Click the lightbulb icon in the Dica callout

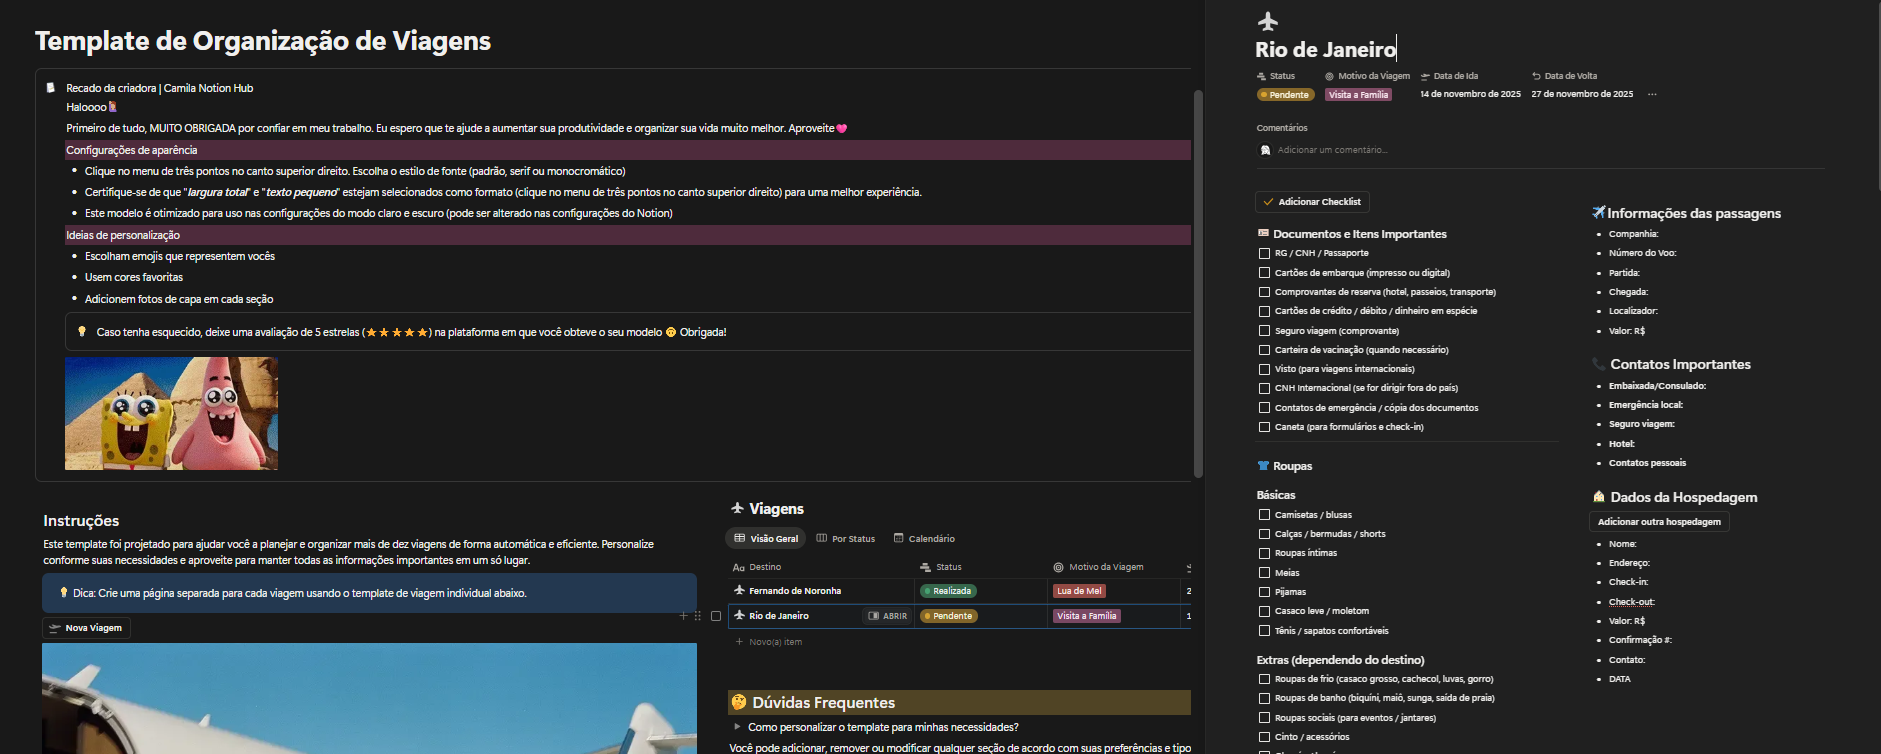[64, 593]
